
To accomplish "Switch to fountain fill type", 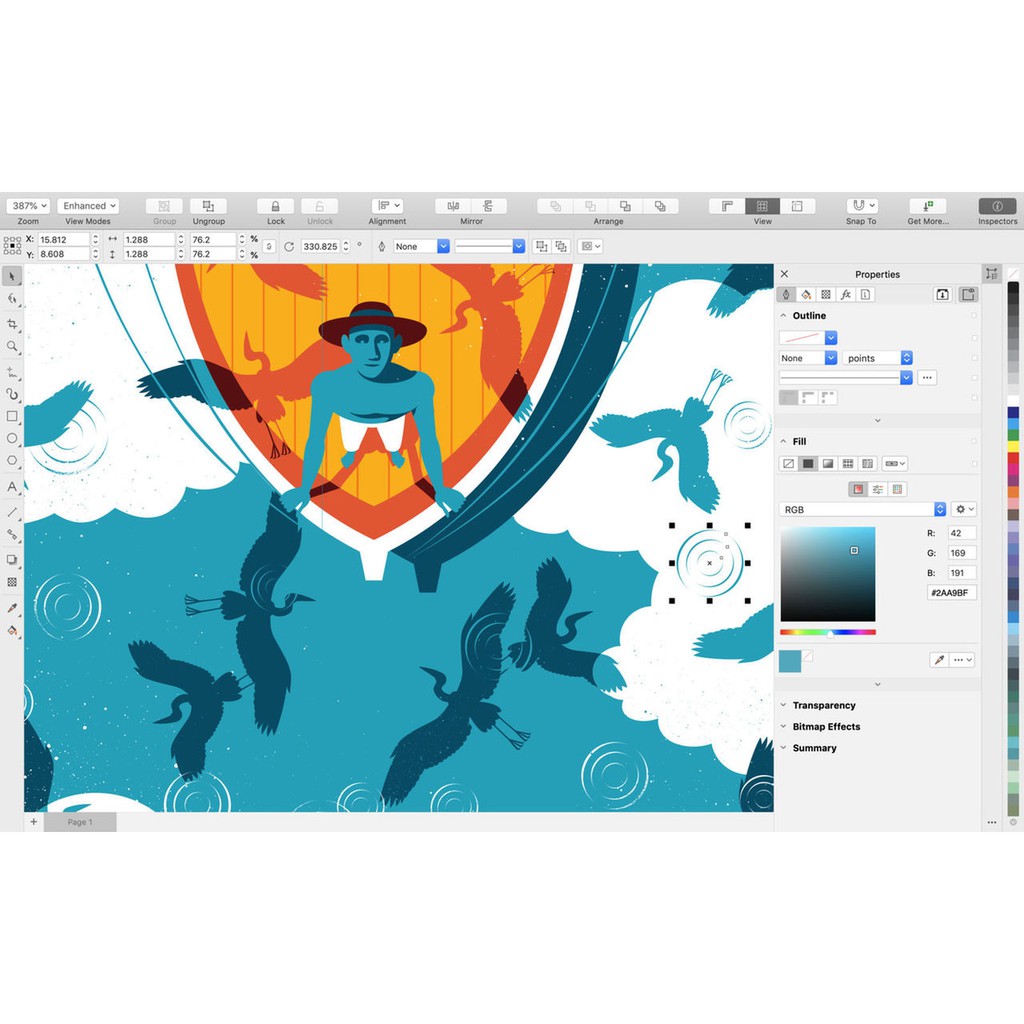I will [x=828, y=464].
